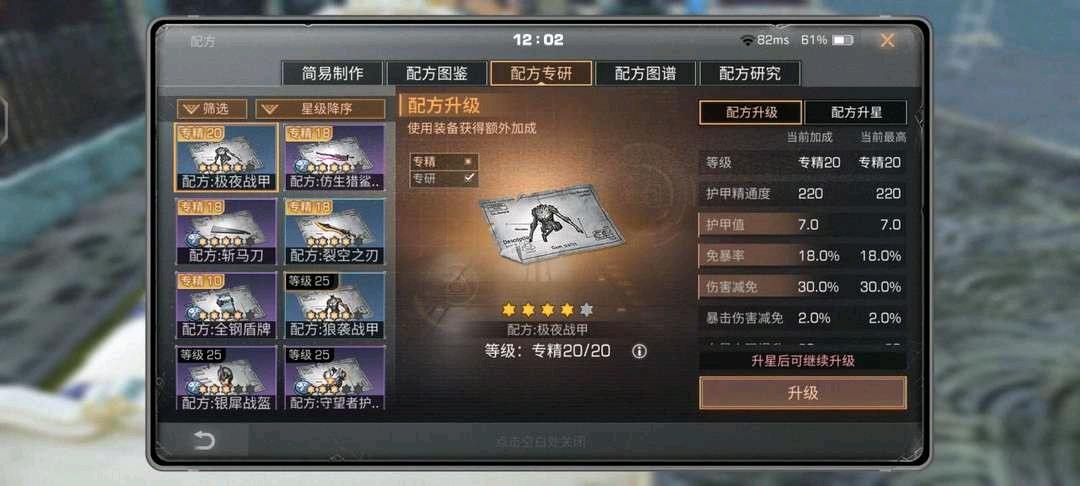Select the 配方升星 sub-tab button

(856, 113)
